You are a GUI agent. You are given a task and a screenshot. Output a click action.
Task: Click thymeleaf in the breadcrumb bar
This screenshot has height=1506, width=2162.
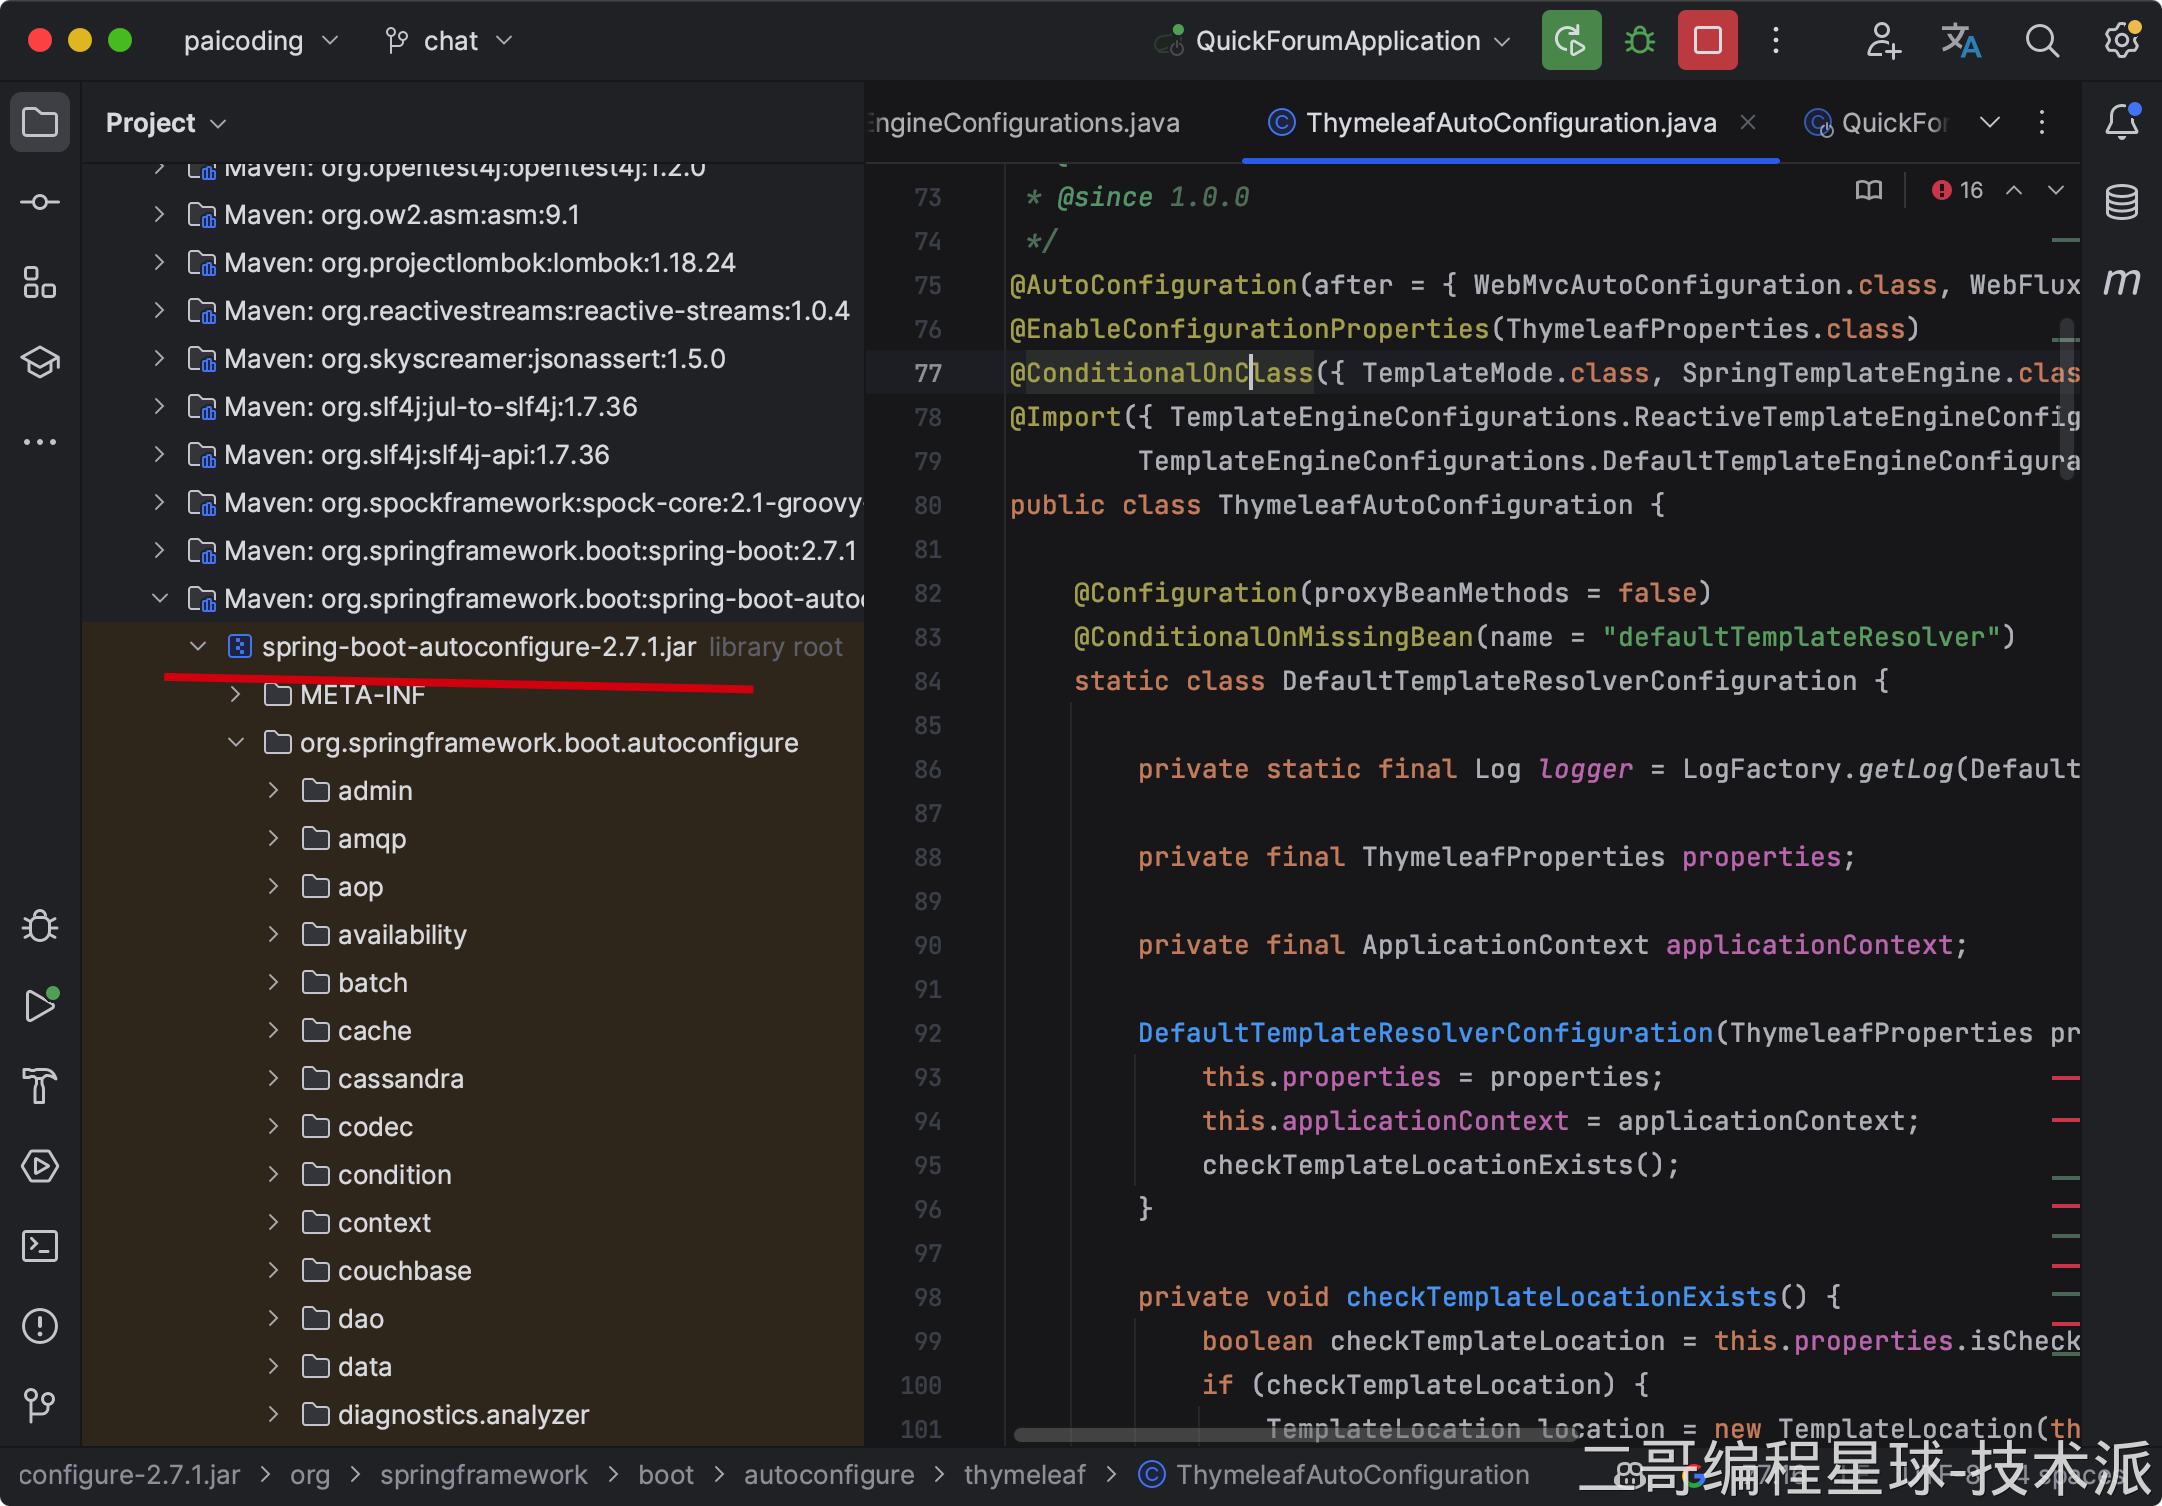coord(1024,1475)
